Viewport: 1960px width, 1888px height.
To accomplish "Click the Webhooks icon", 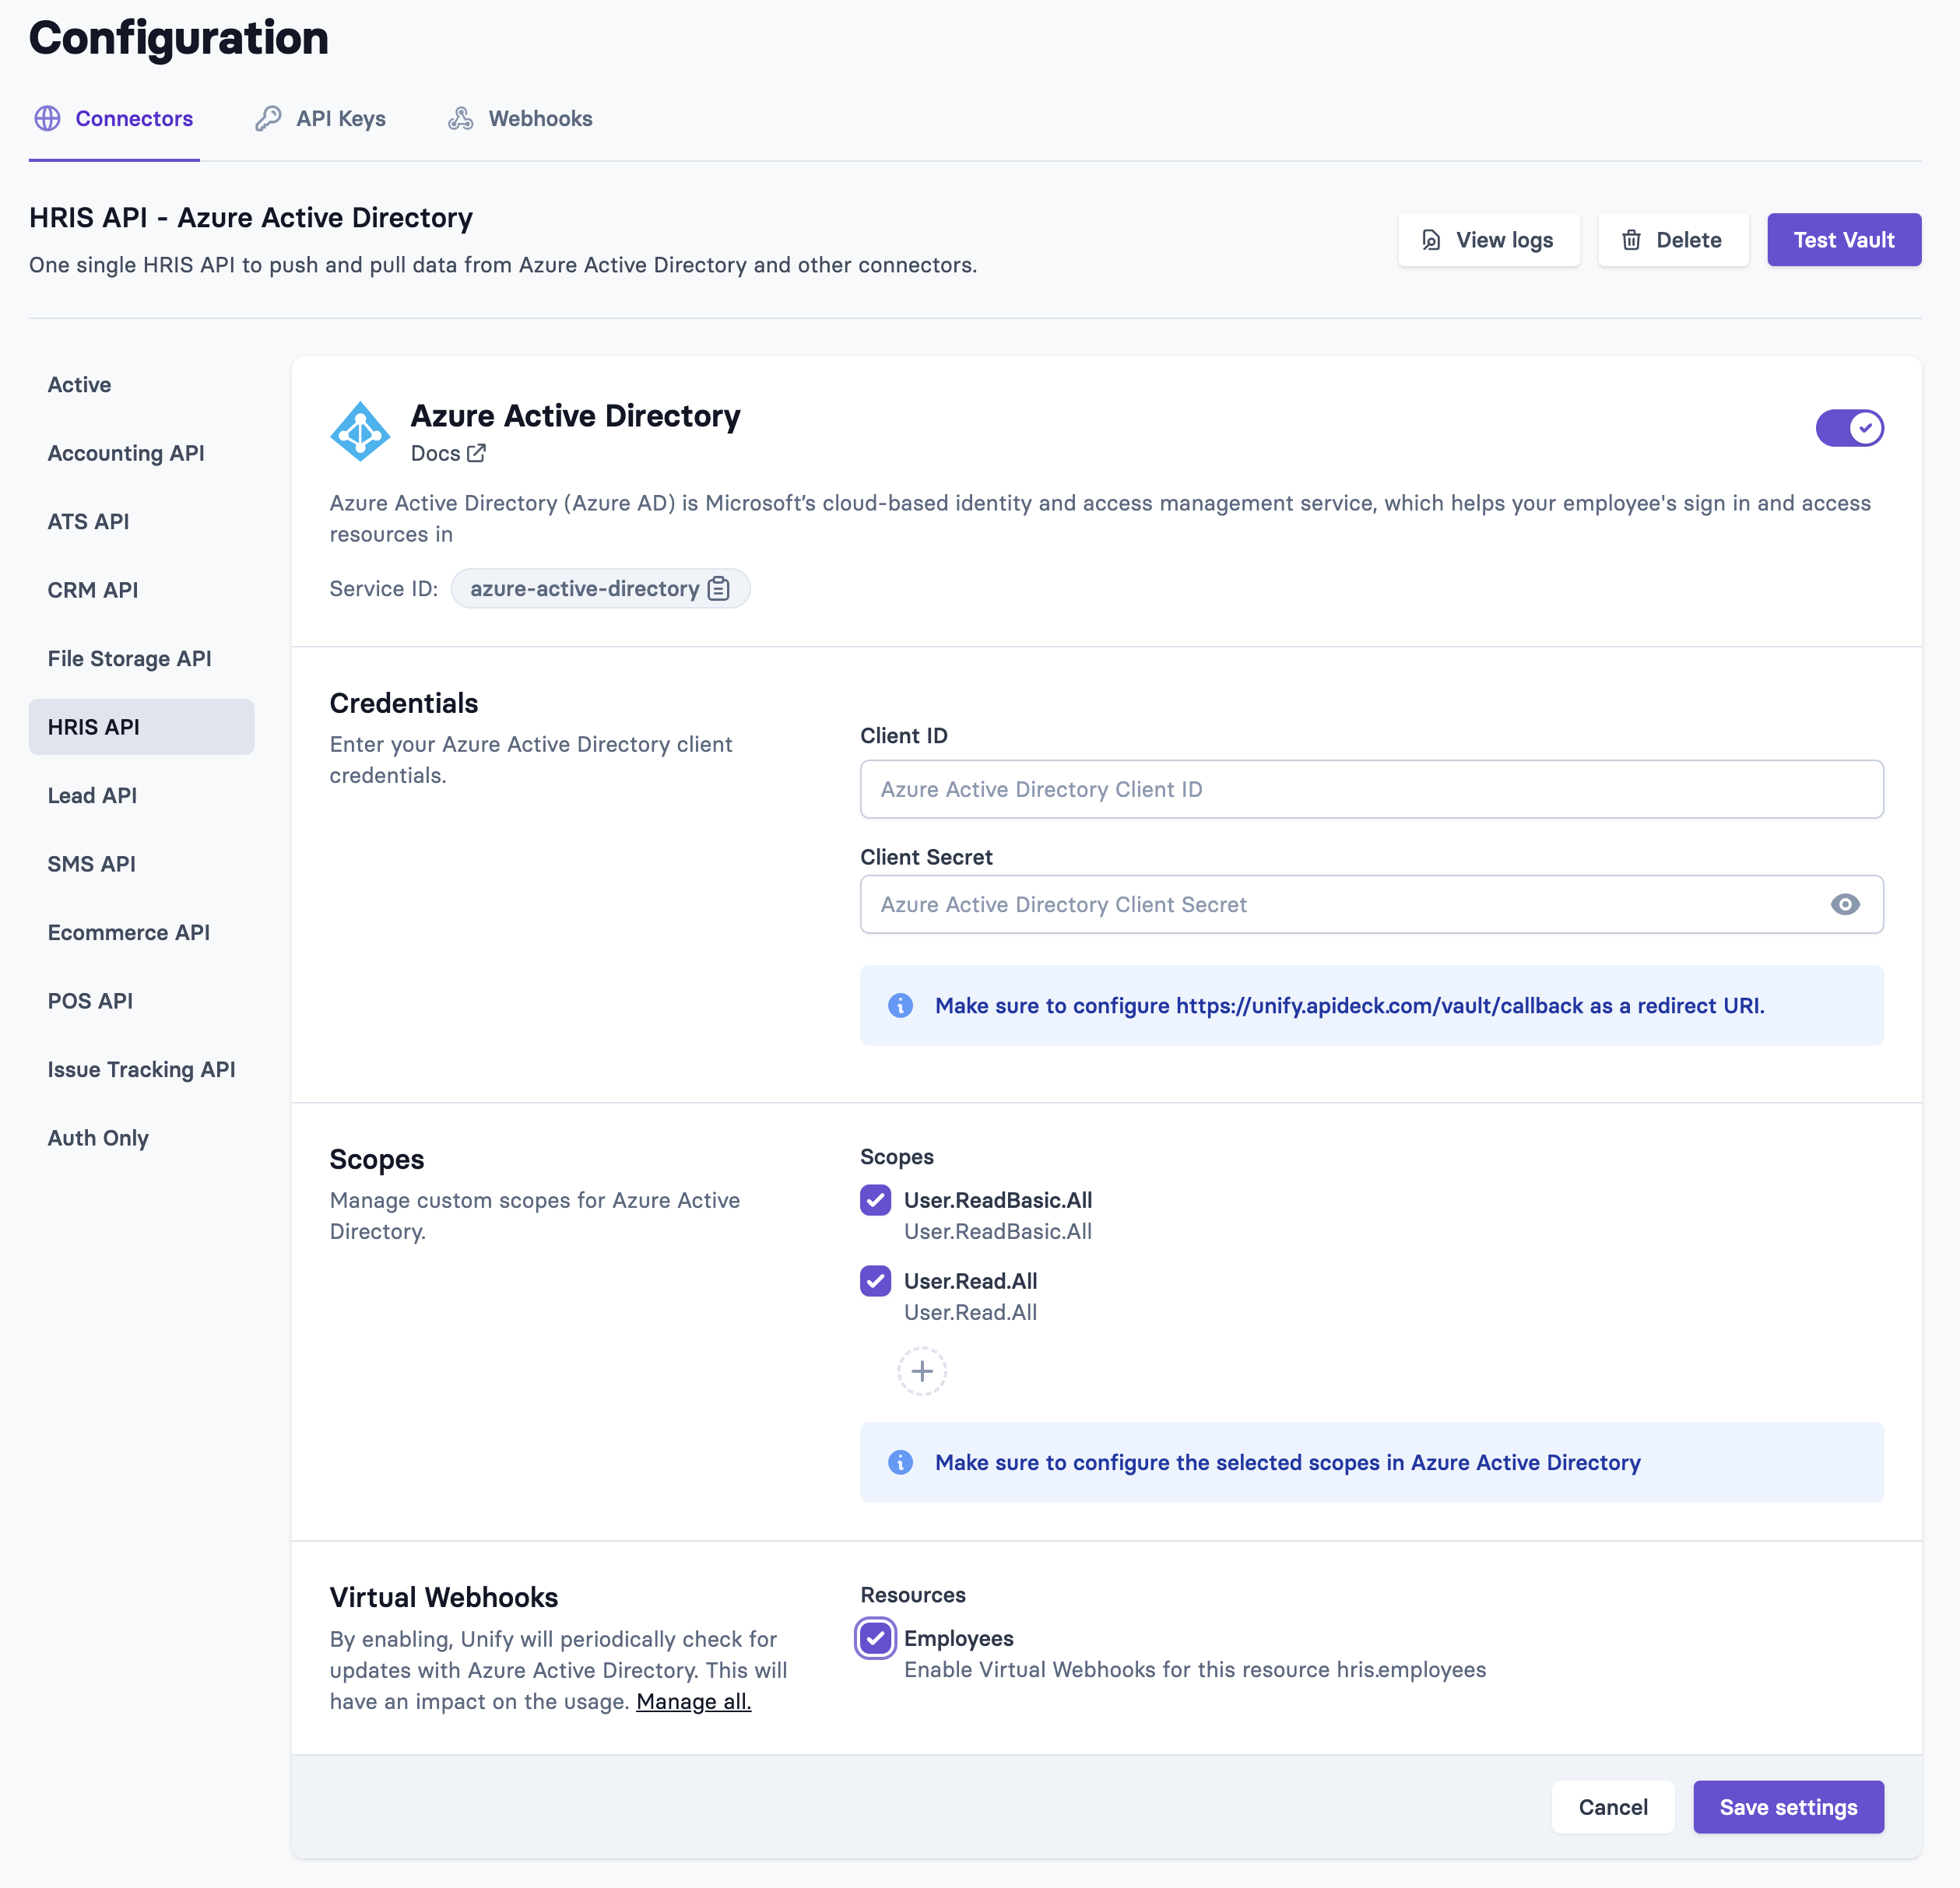I will click(460, 119).
